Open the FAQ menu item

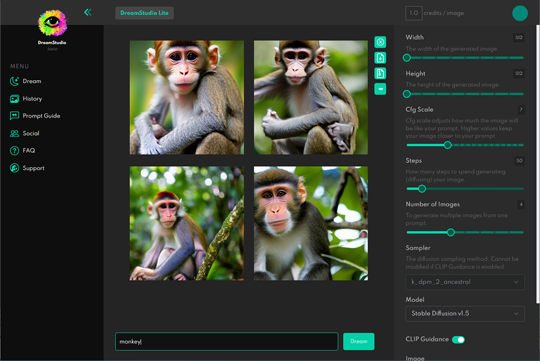point(29,151)
